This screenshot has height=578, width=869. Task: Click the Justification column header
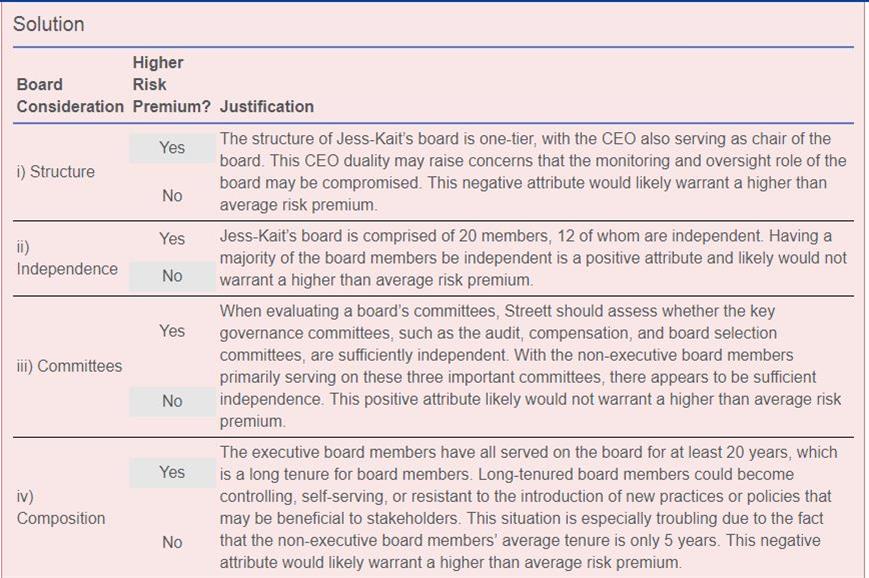click(267, 106)
